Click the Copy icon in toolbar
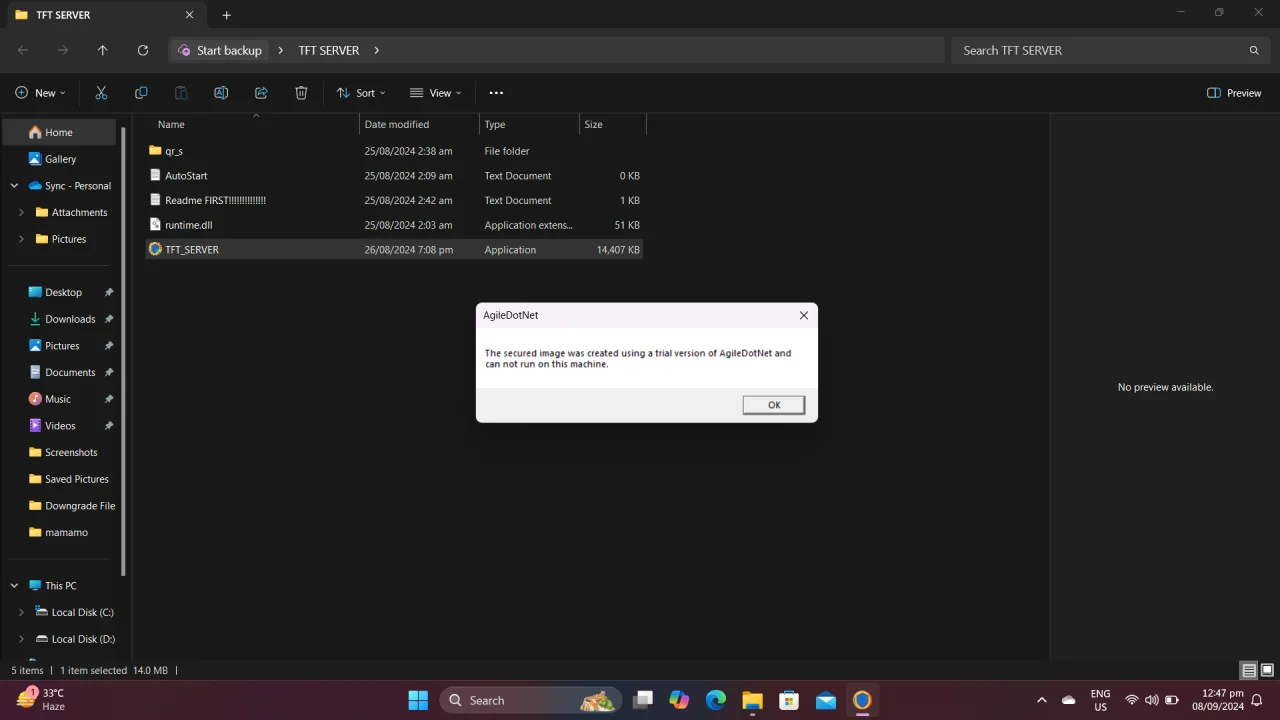 [x=141, y=93]
